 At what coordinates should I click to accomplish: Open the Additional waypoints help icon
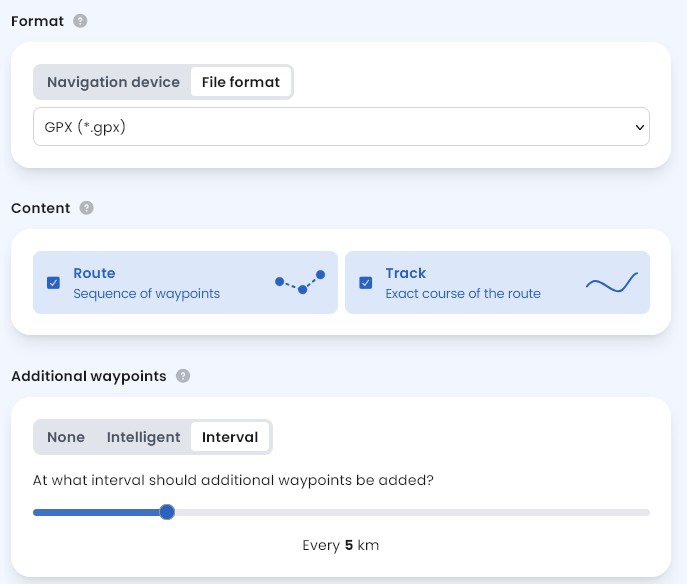tap(183, 376)
